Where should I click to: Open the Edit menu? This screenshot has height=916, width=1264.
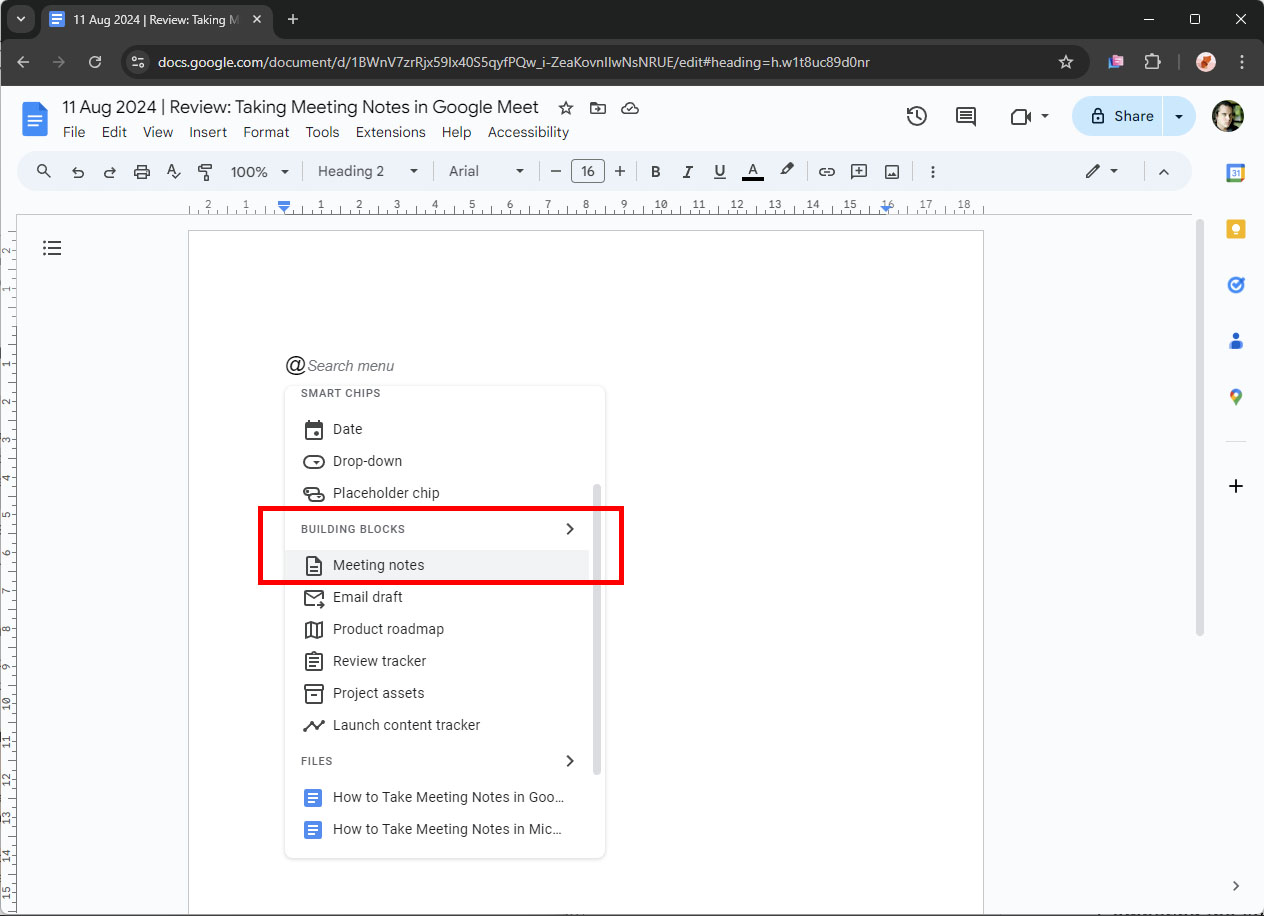tap(114, 132)
